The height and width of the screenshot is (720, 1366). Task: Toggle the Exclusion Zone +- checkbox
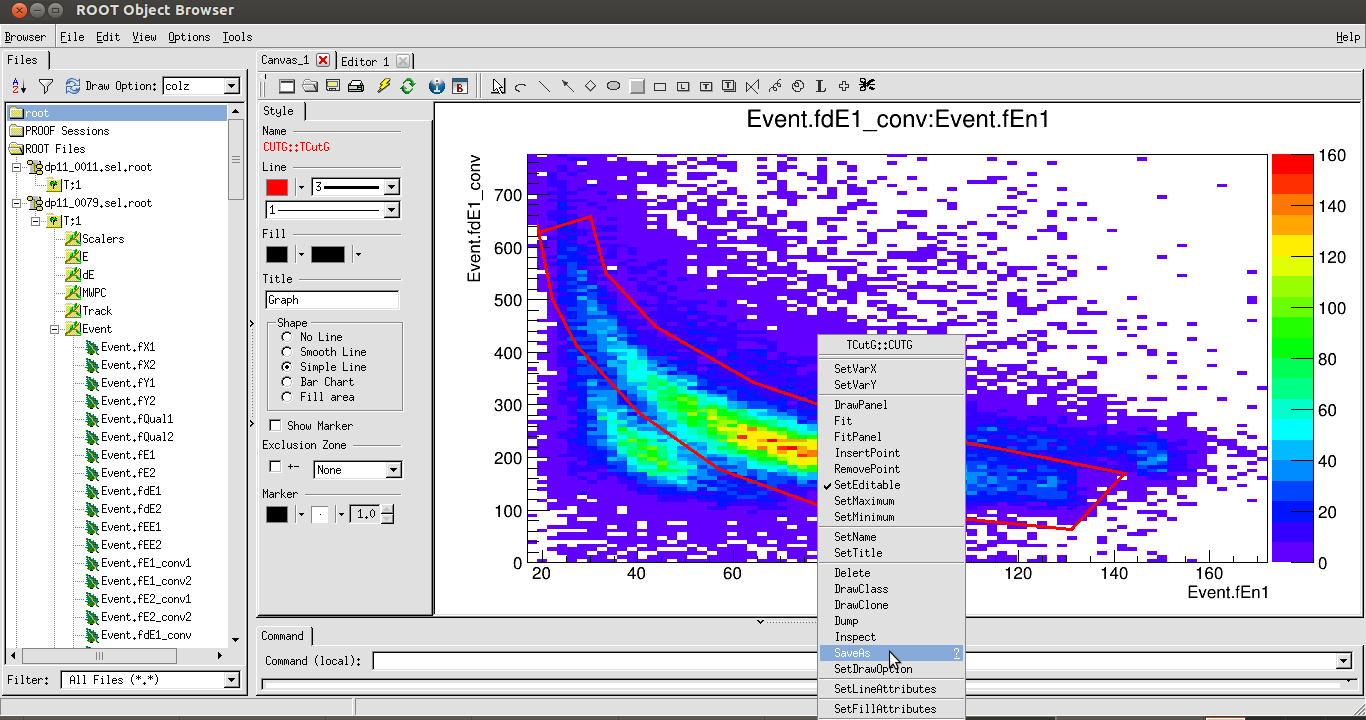pos(276,467)
